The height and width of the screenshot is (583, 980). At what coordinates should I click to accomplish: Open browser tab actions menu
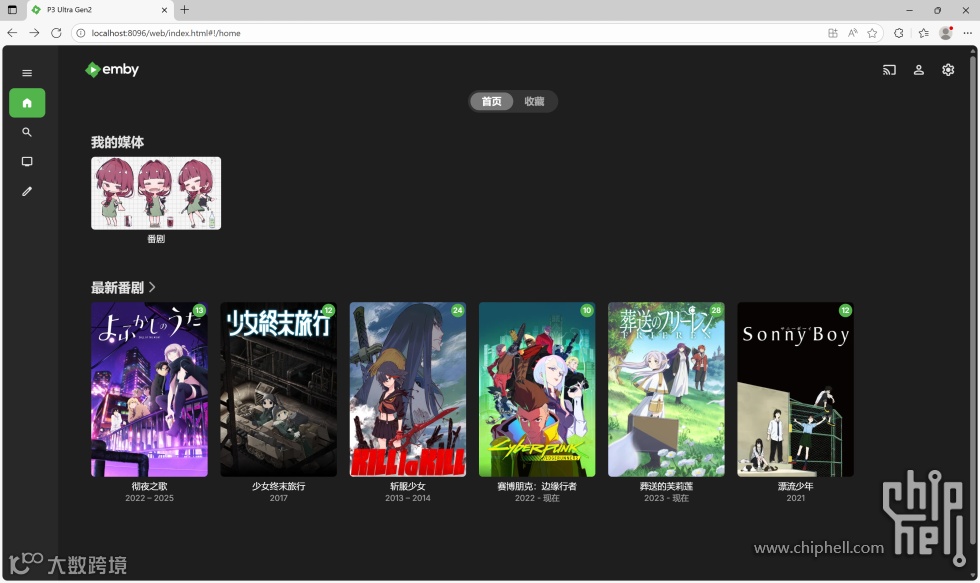(12, 10)
